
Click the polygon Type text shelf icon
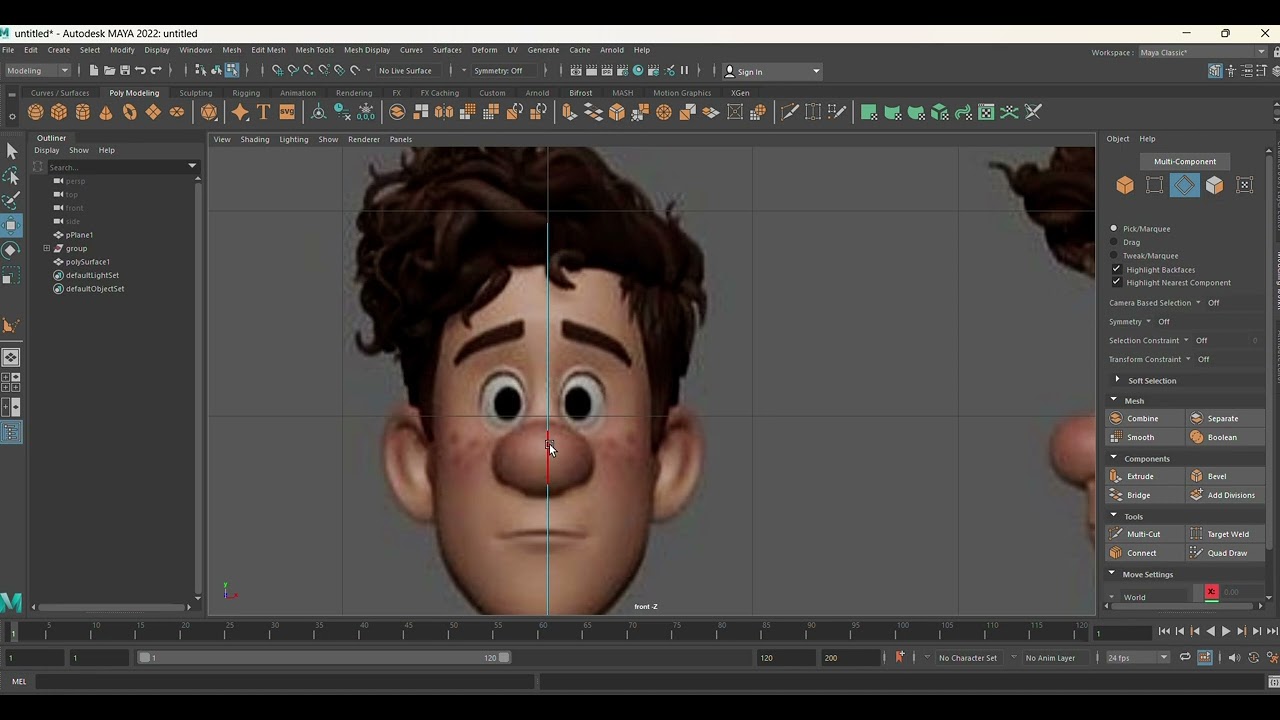(264, 112)
